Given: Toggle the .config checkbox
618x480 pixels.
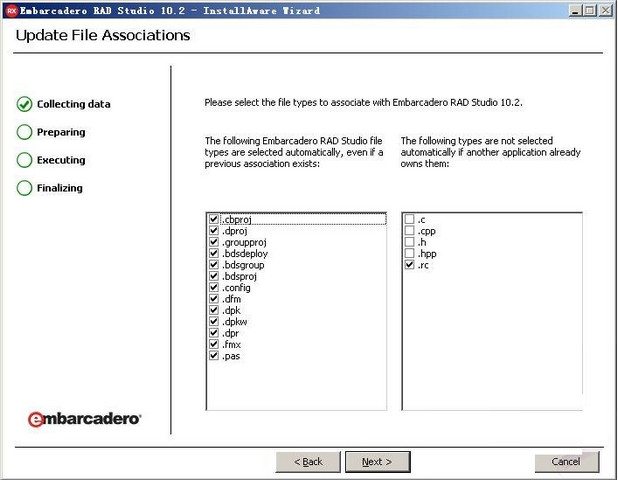Looking at the screenshot, I should pyautogui.click(x=214, y=287).
